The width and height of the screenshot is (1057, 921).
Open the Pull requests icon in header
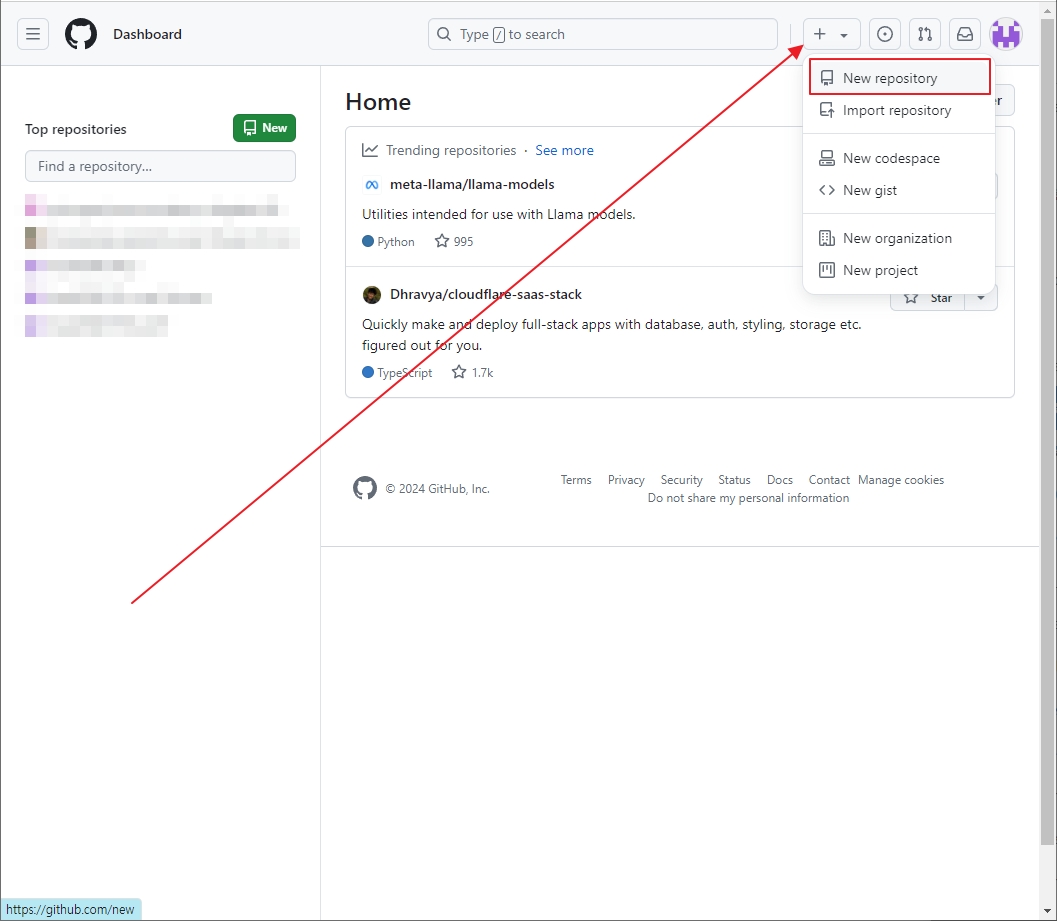pyautogui.click(x=925, y=34)
